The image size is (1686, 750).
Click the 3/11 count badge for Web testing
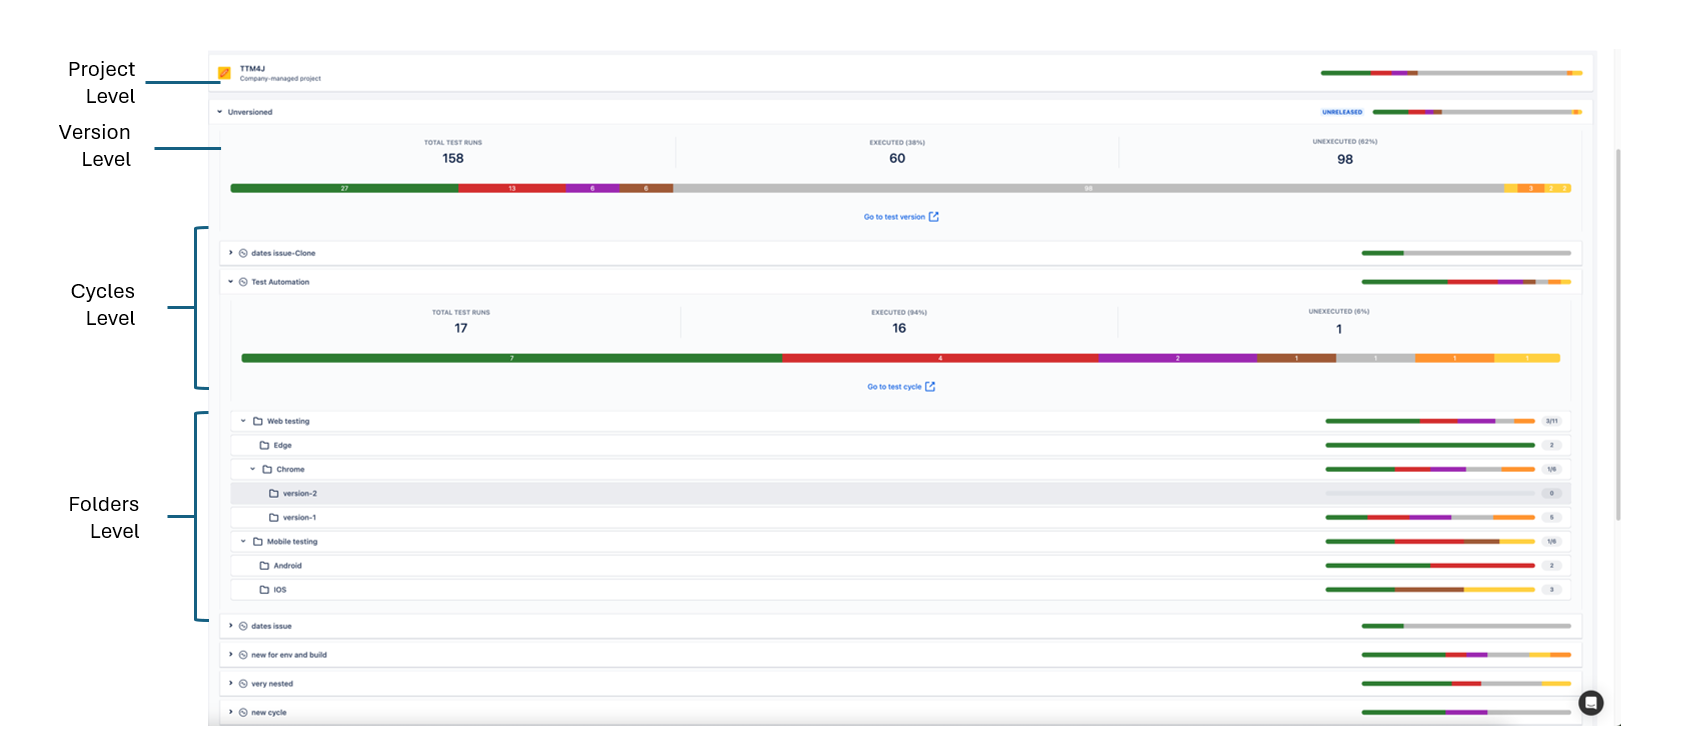coord(1552,421)
